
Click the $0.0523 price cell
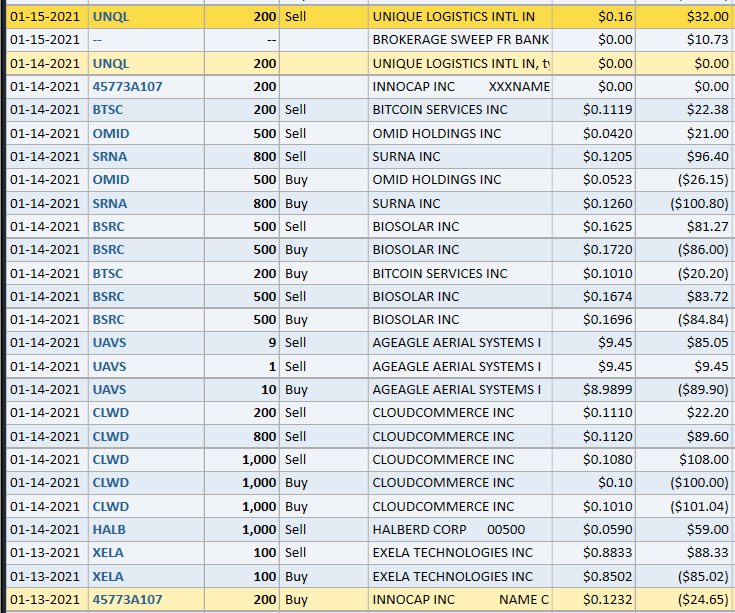point(607,180)
